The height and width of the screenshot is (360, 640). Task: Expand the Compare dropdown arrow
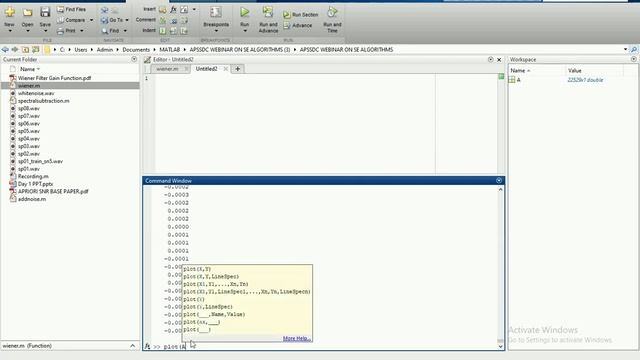pyautogui.click(x=91, y=20)
